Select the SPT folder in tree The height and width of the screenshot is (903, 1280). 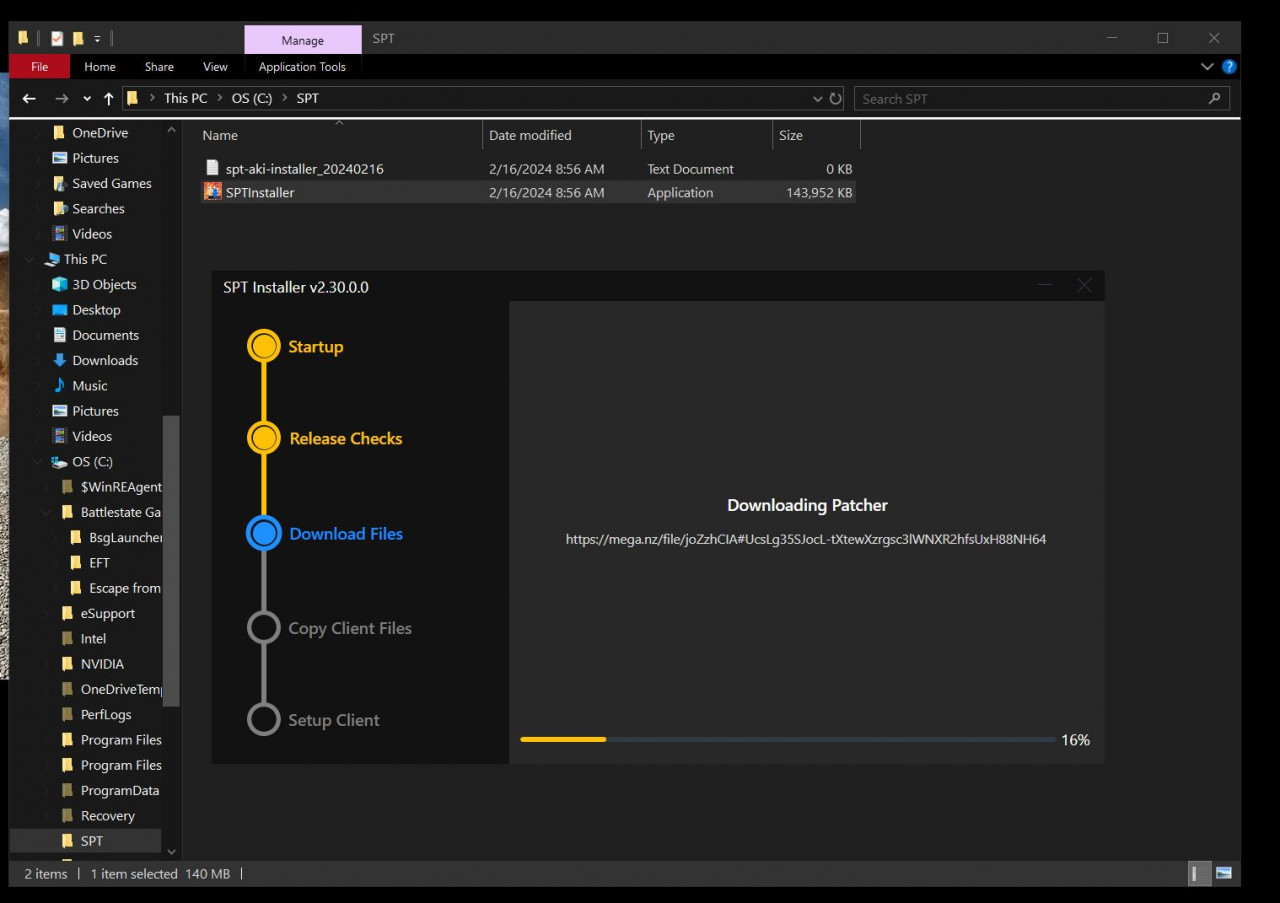[x=91, y=841]
